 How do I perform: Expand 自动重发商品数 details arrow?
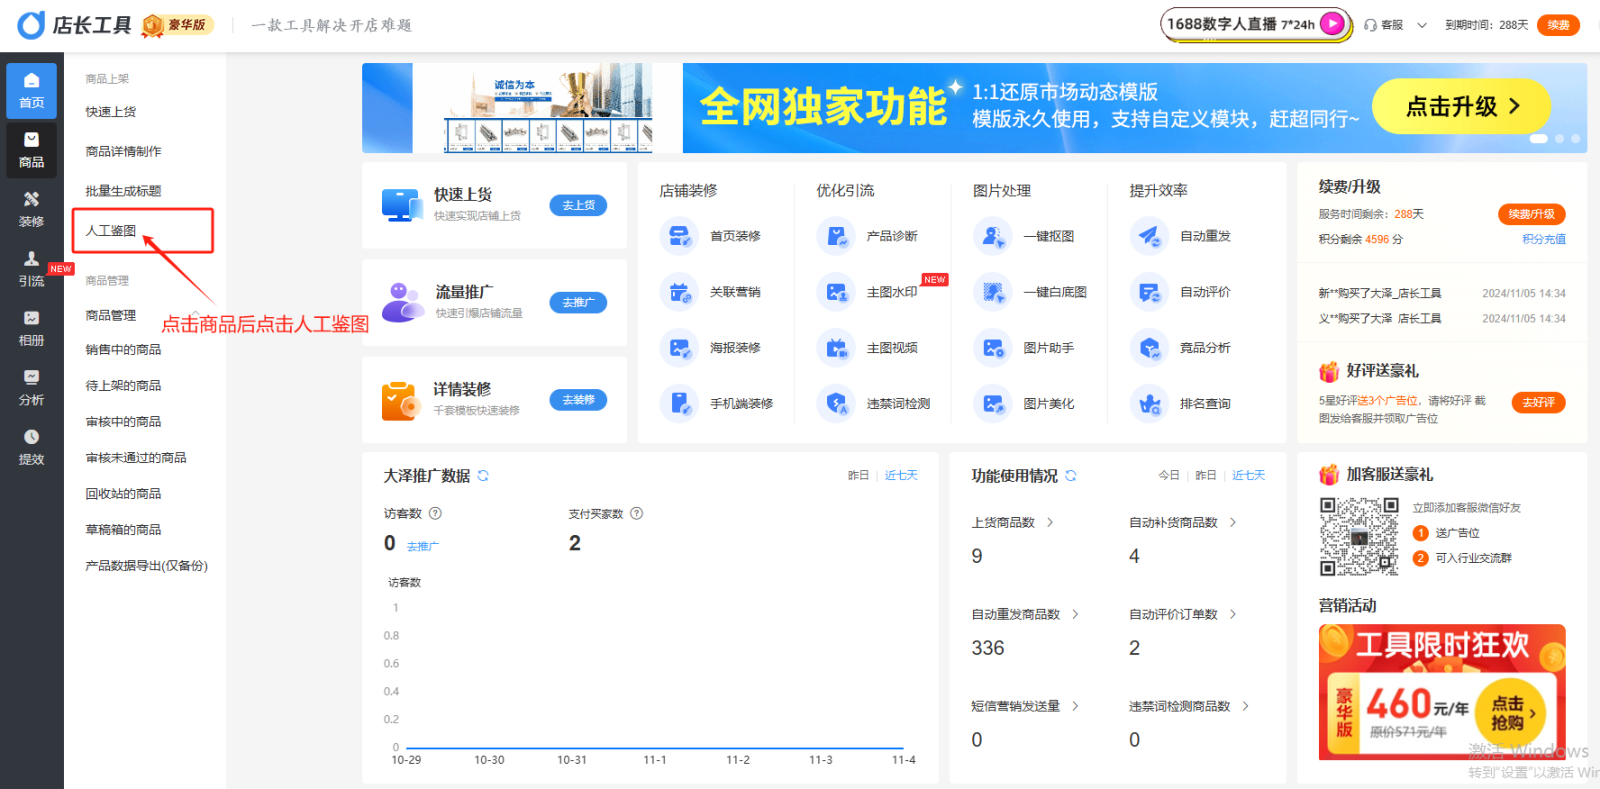tap(1075, 614)
